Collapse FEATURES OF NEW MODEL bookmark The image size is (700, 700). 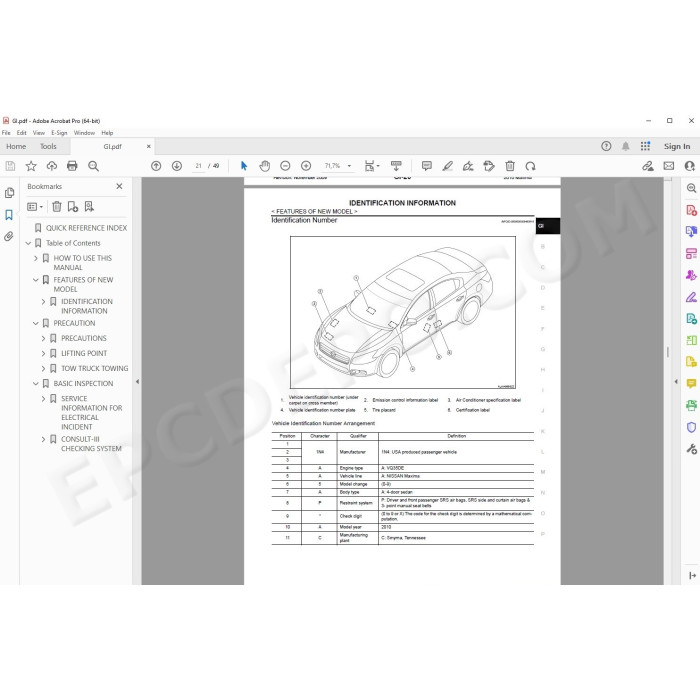36,280
